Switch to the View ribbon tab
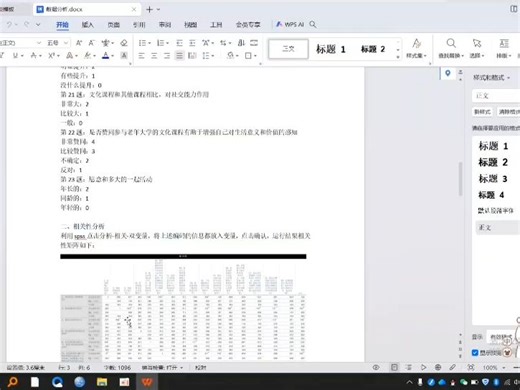 pos(191,25)
